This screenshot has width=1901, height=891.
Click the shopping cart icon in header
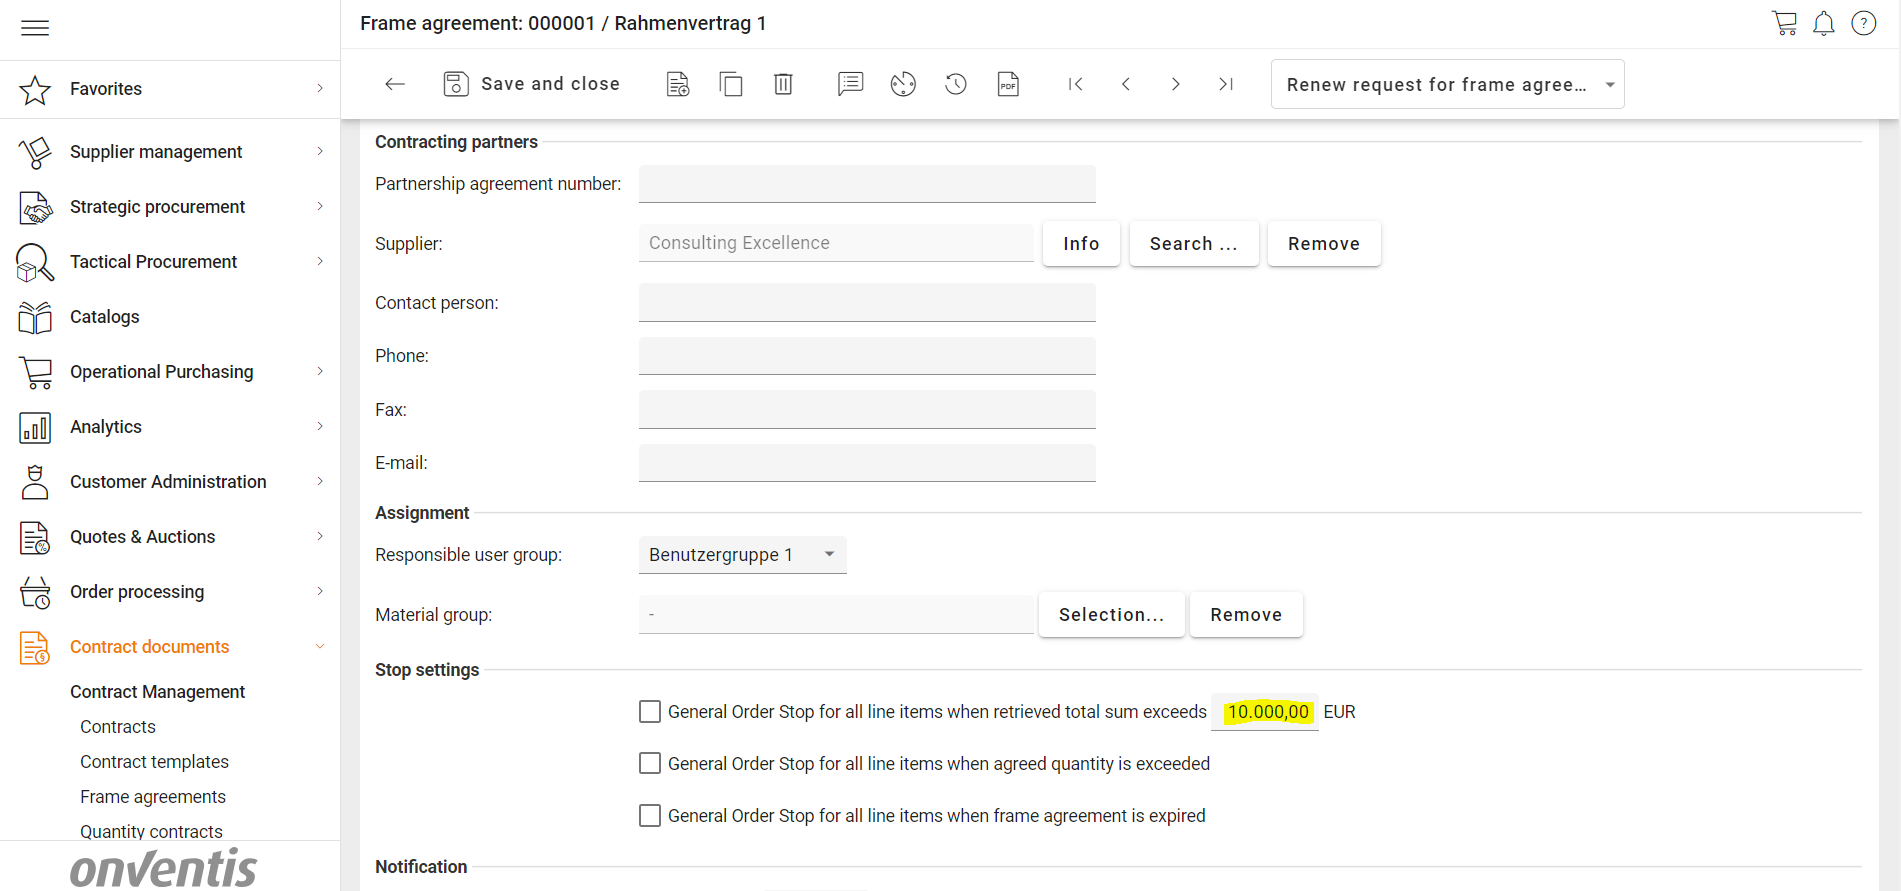1784,23
